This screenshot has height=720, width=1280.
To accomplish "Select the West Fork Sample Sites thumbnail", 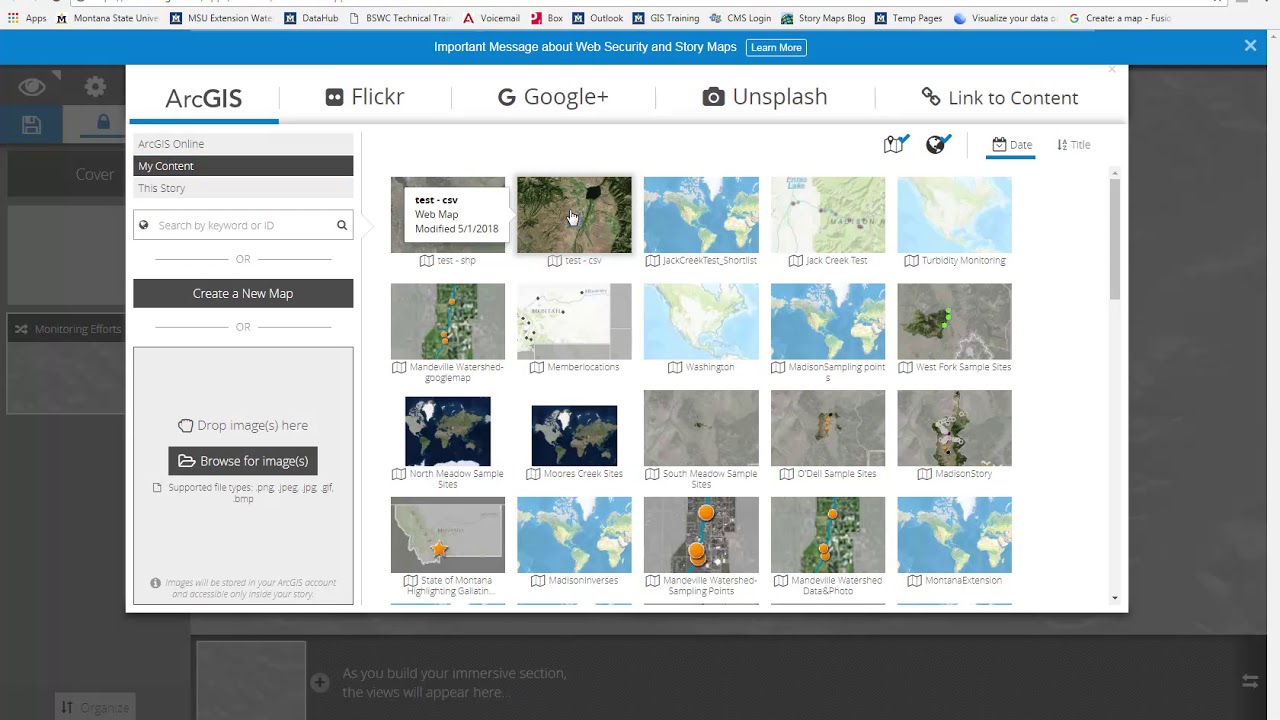I will click(954, 322).
